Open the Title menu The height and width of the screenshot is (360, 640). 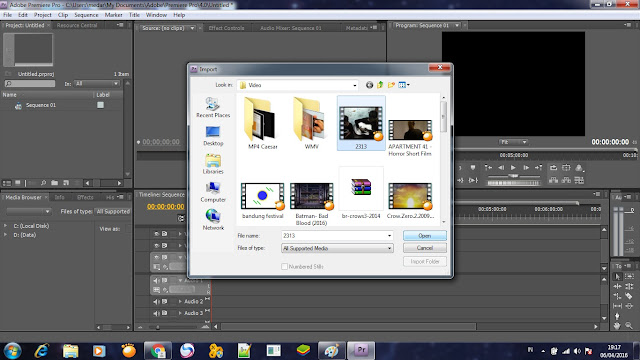click(x=134, y=15)
